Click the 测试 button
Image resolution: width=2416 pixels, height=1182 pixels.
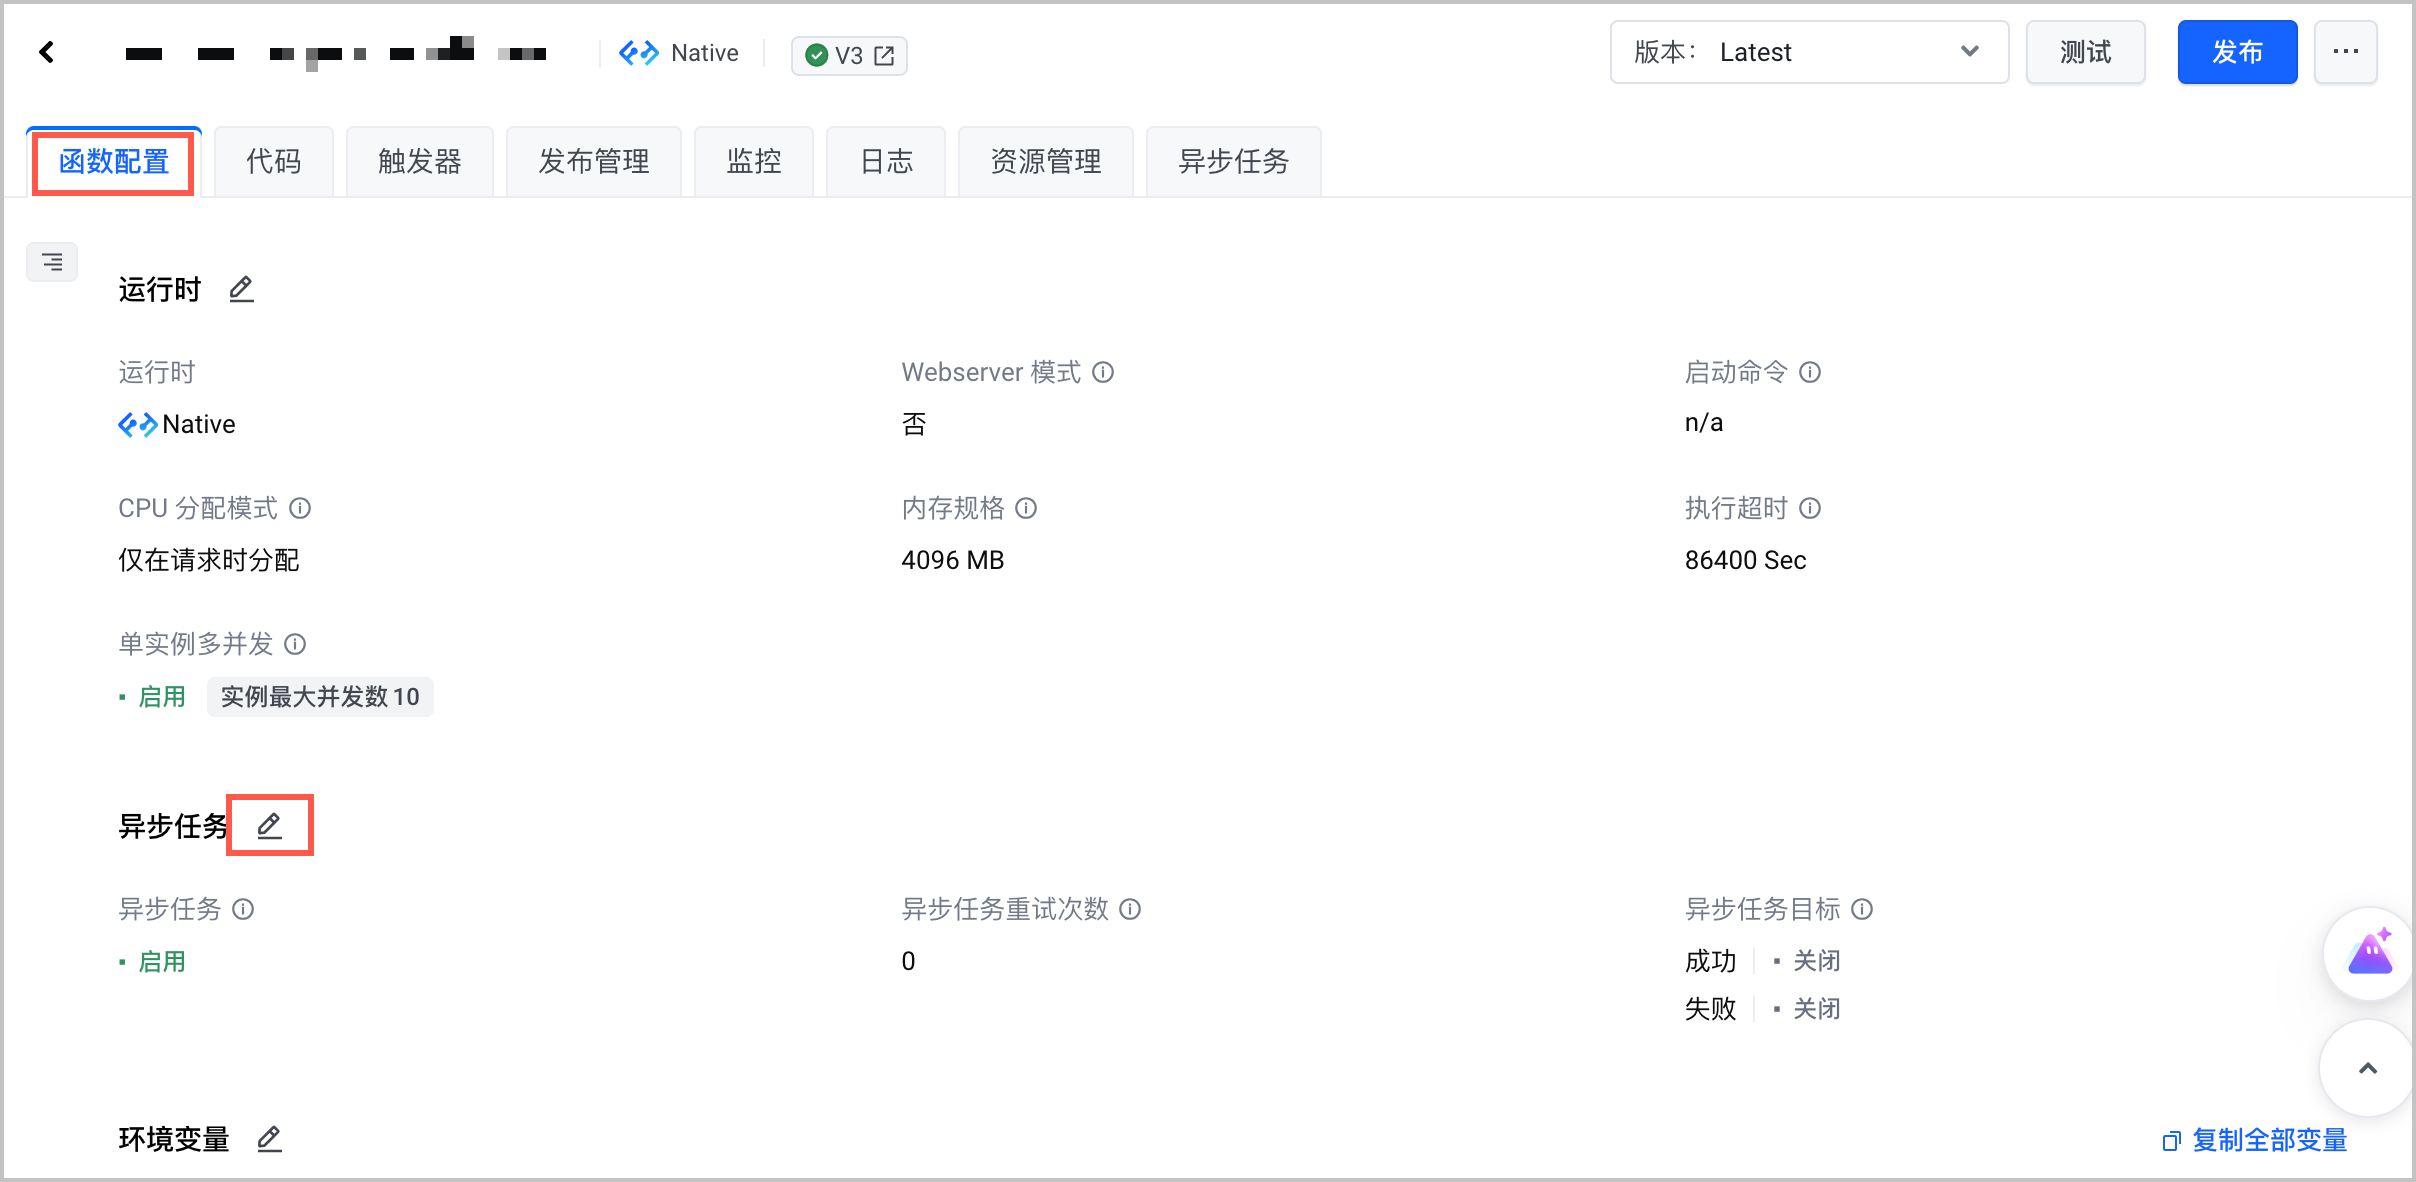coord(2086,52)
